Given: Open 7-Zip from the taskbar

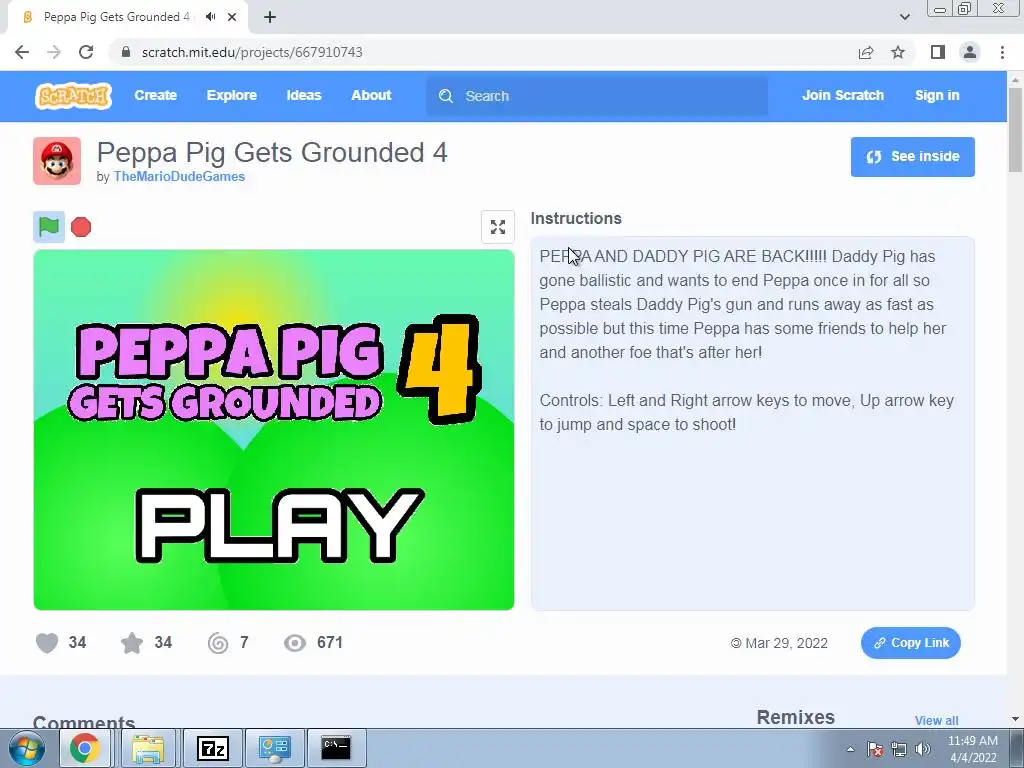Looking at the screenshot, I should [213, 748].
